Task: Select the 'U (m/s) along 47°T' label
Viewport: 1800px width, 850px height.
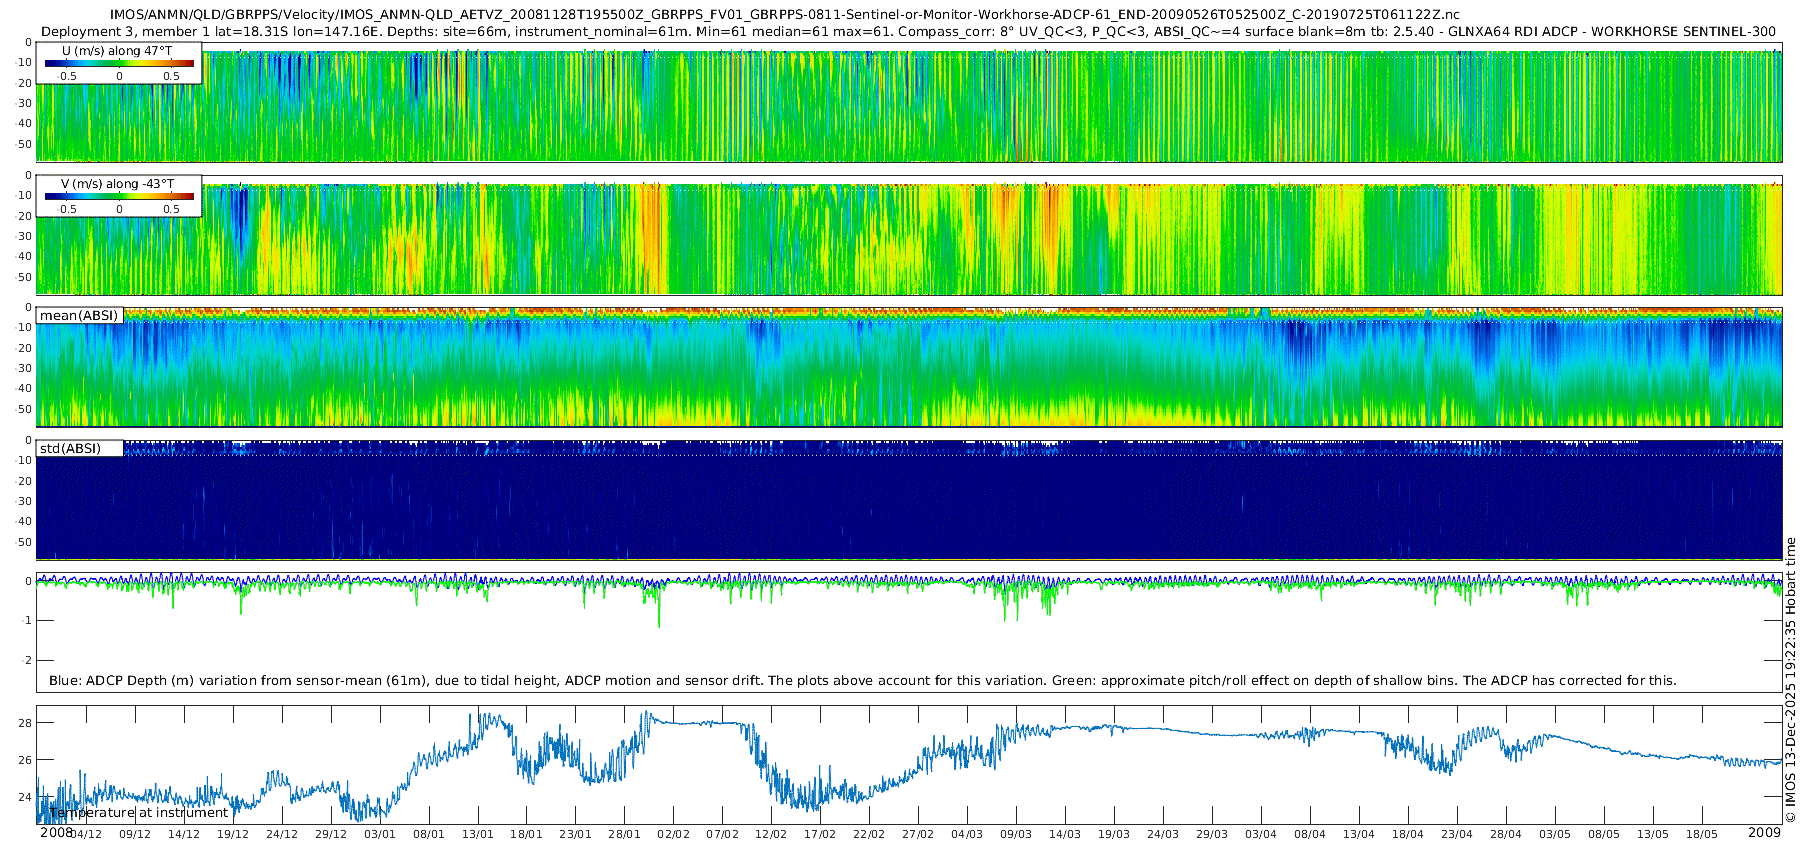Action: (x=117, y=51)
